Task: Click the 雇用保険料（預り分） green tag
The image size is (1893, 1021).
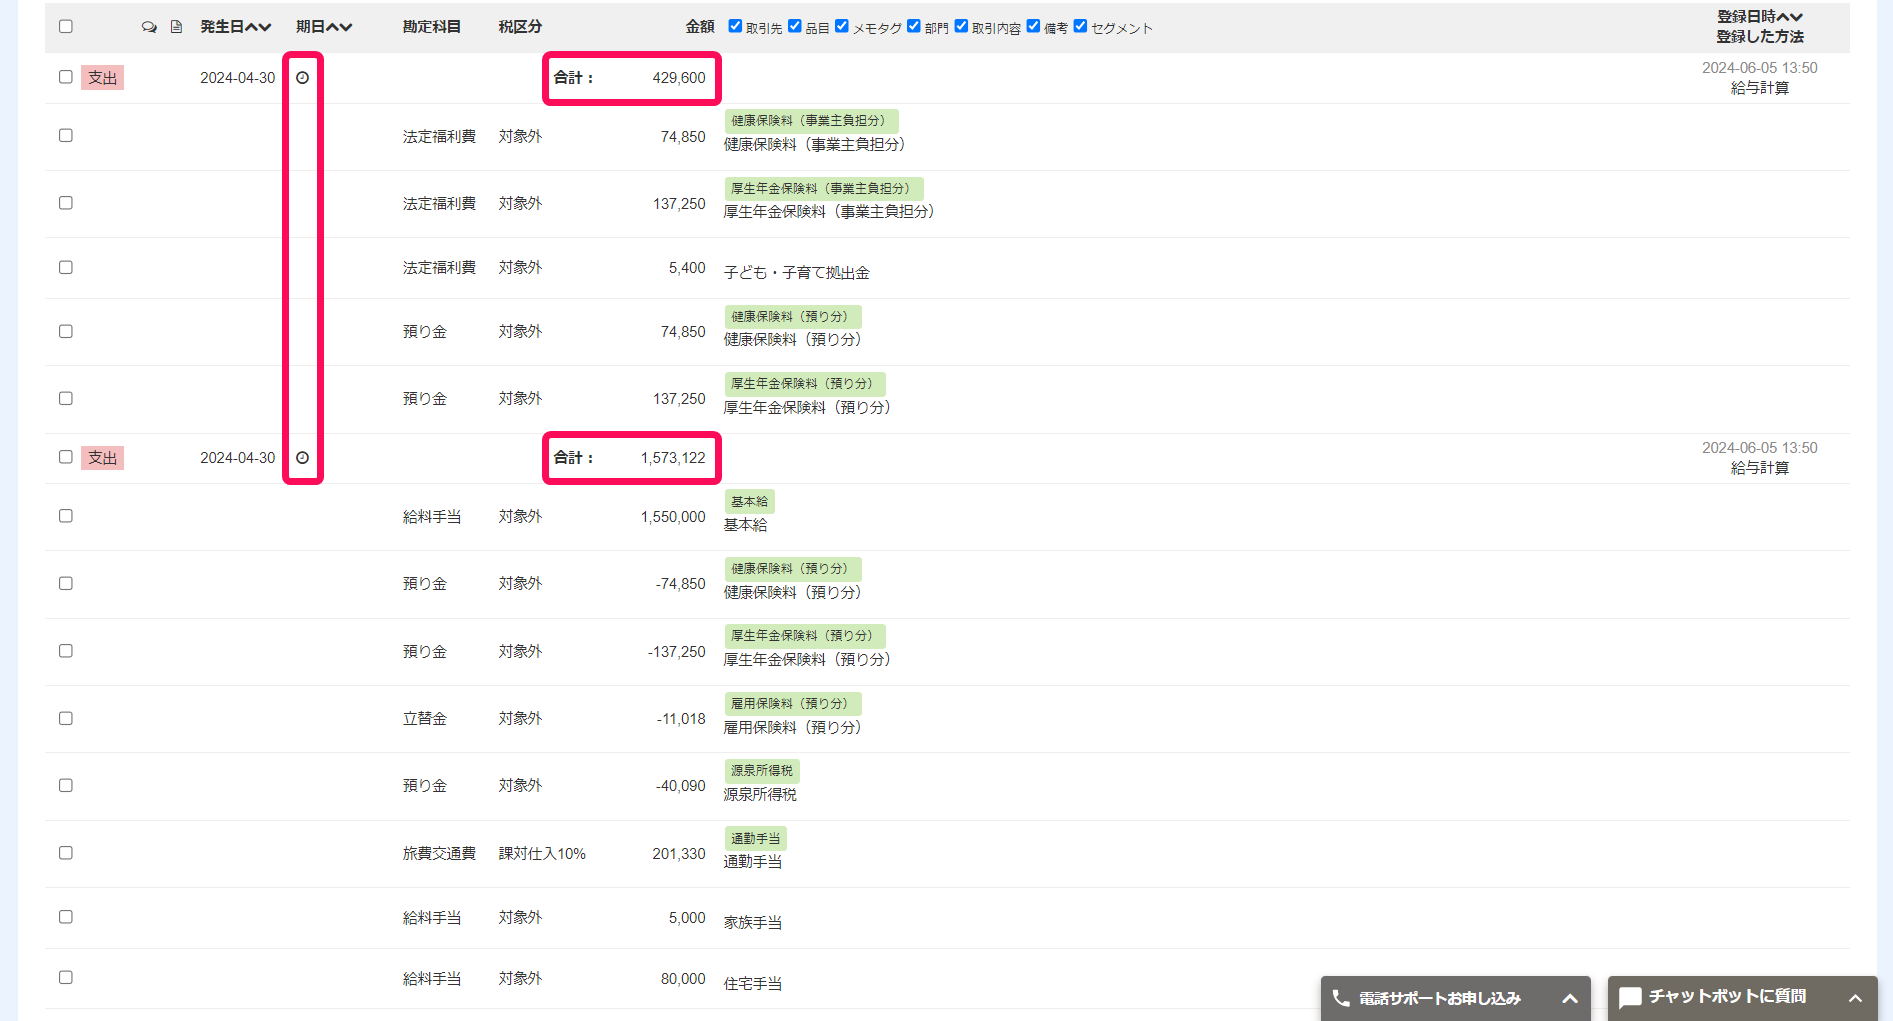Action: click(793, 704)
